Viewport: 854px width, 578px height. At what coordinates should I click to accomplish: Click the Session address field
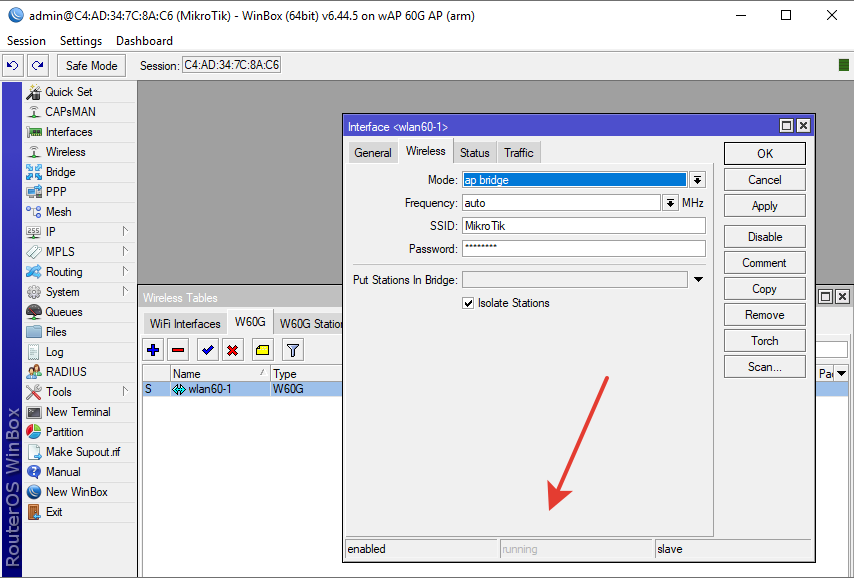click(x=231, y=65)
